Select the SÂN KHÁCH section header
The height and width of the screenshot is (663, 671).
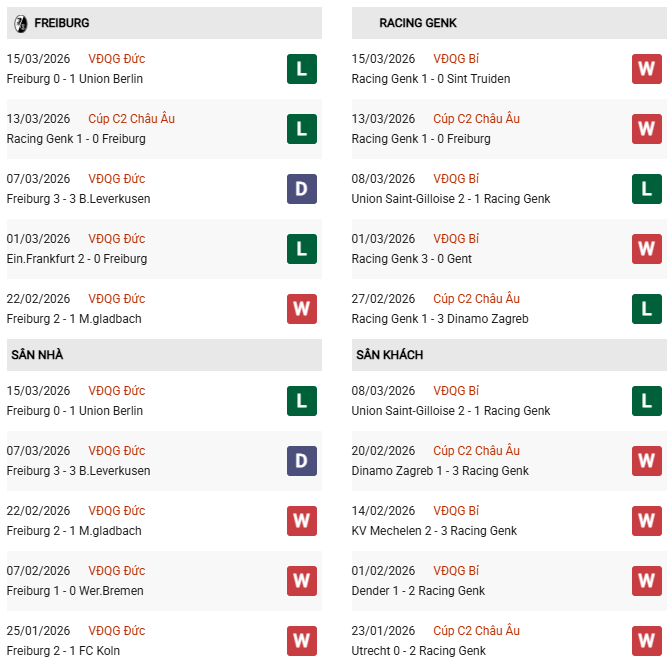coord(389,355)
